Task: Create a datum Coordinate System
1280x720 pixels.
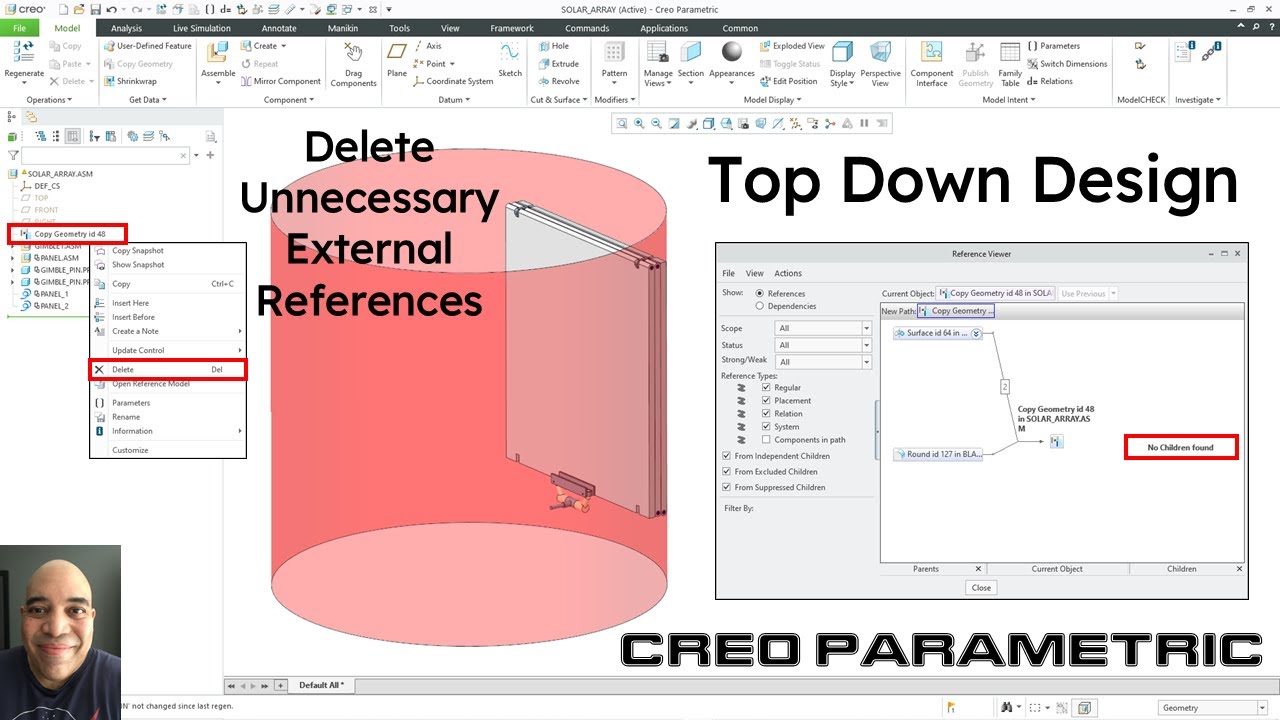Action: coord(453,82)
